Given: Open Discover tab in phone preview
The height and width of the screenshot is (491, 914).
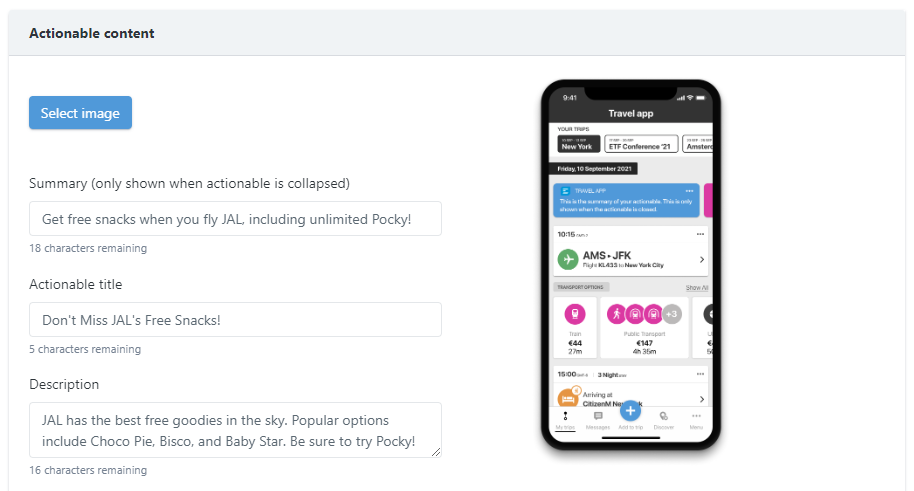Looking at the screenshot, I should coord(663,419).
